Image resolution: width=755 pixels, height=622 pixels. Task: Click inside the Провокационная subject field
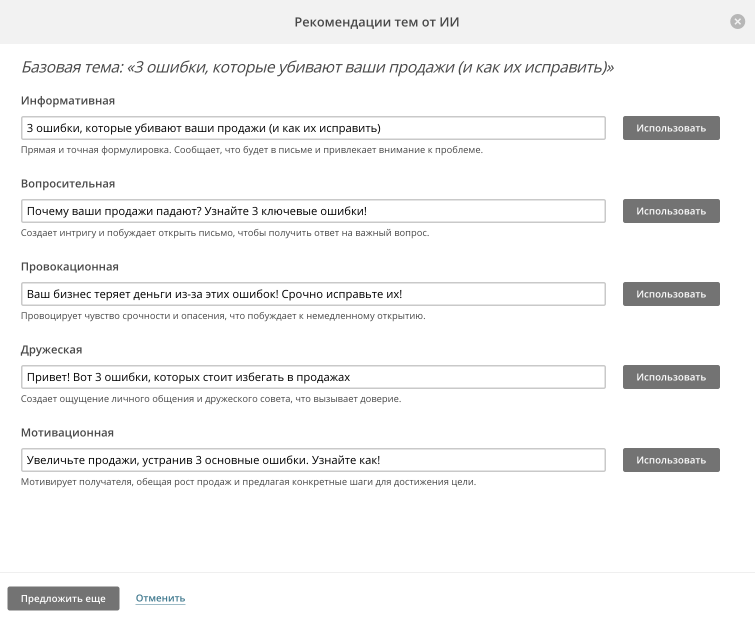[x=313, y=294]
